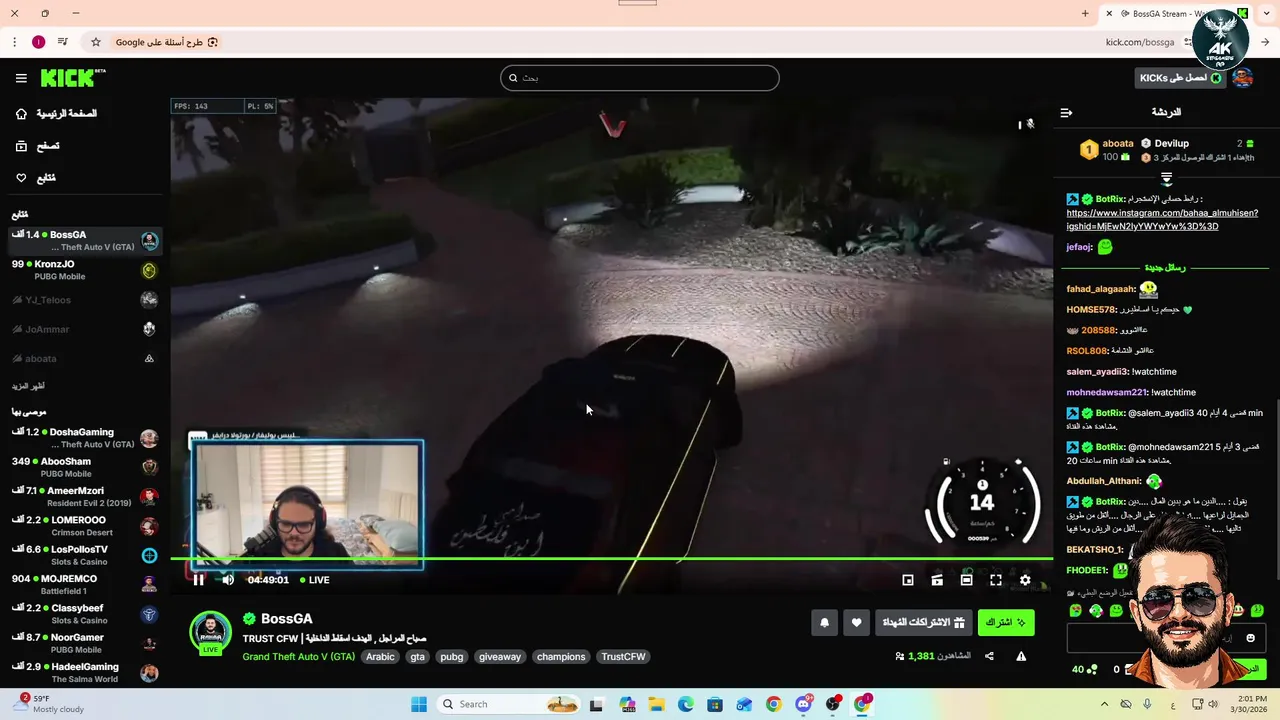Select the giveaway tag
Viewport: 1280px width, 720px height.
(x=500, y=657)
